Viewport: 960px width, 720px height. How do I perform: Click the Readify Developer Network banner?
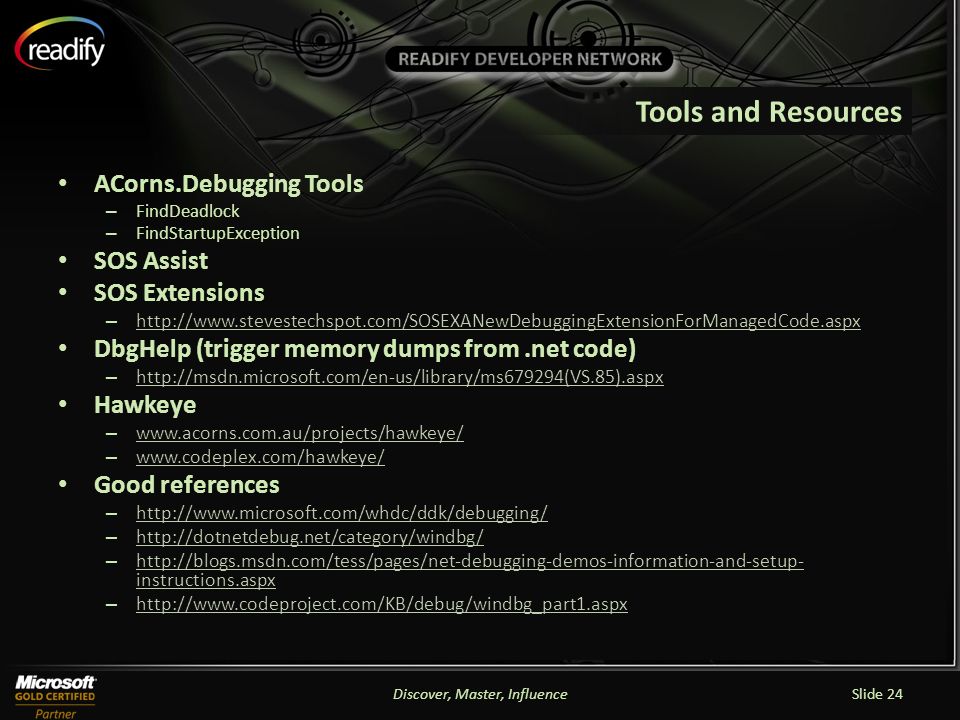530,59
